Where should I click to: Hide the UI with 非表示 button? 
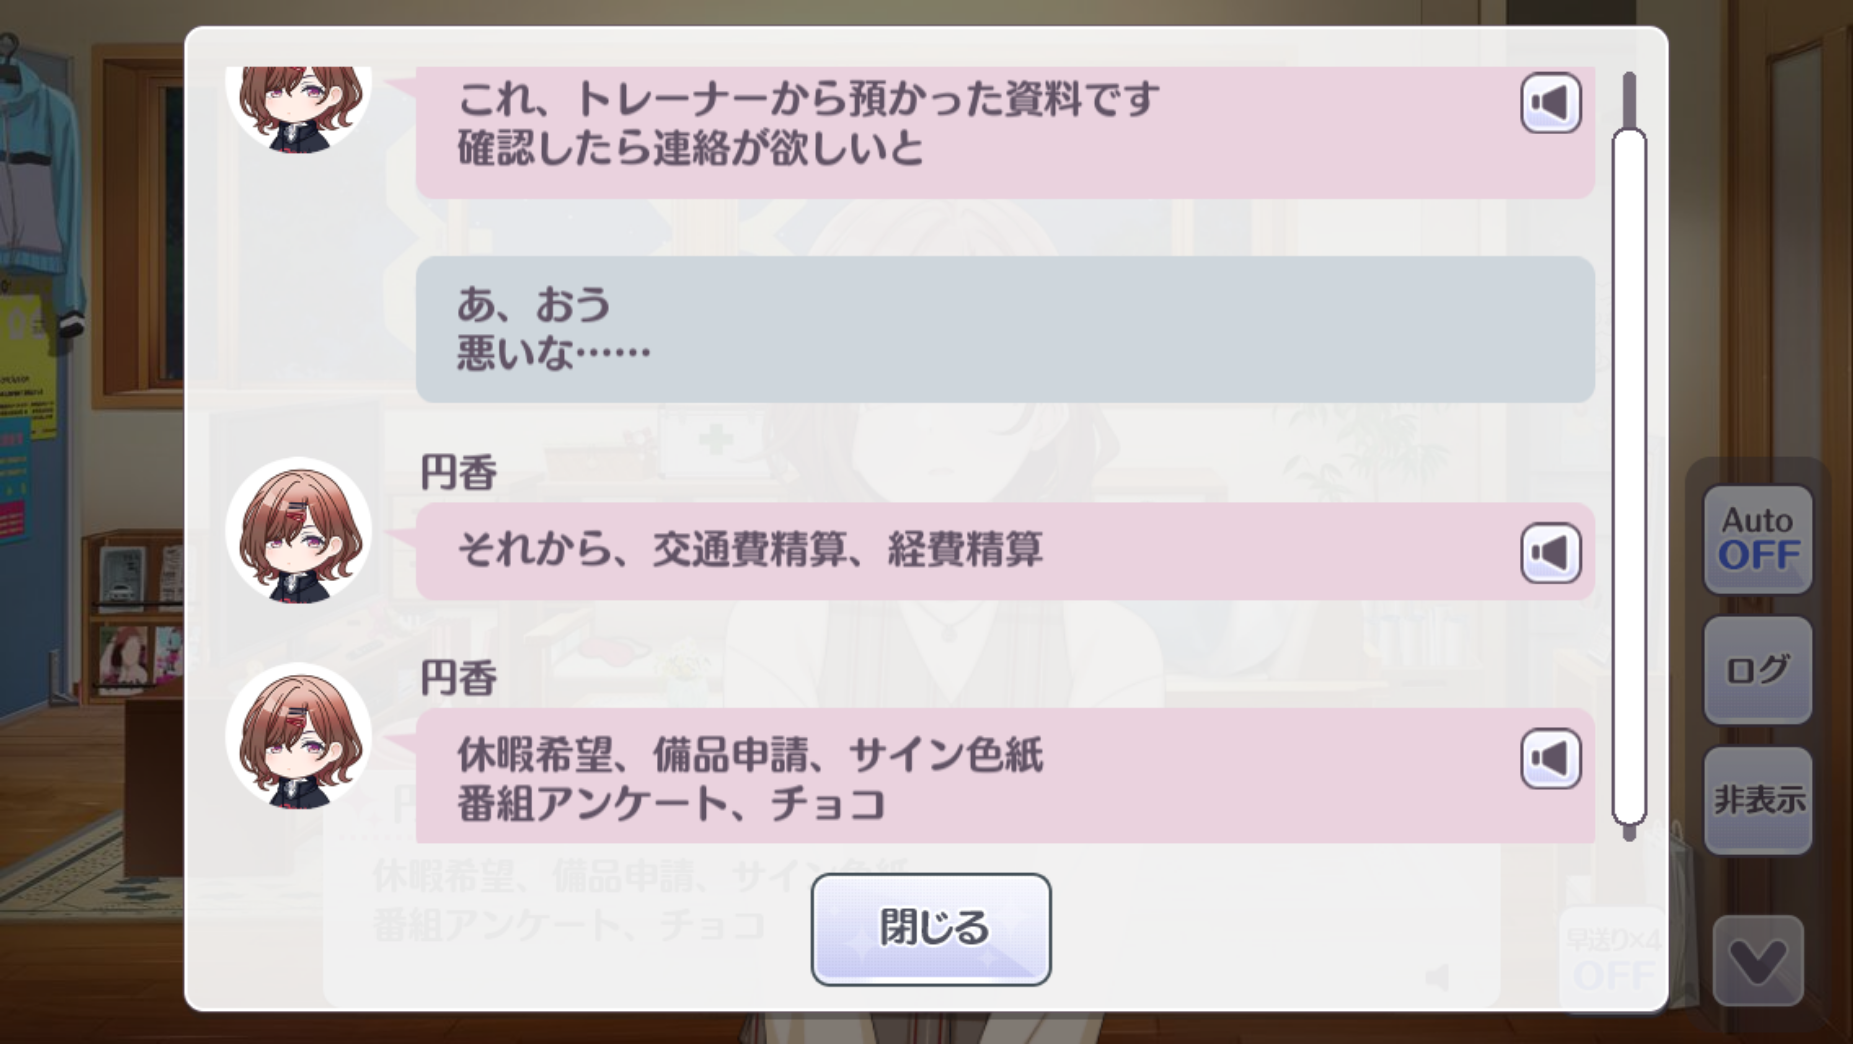click(x=1757, y=800)
